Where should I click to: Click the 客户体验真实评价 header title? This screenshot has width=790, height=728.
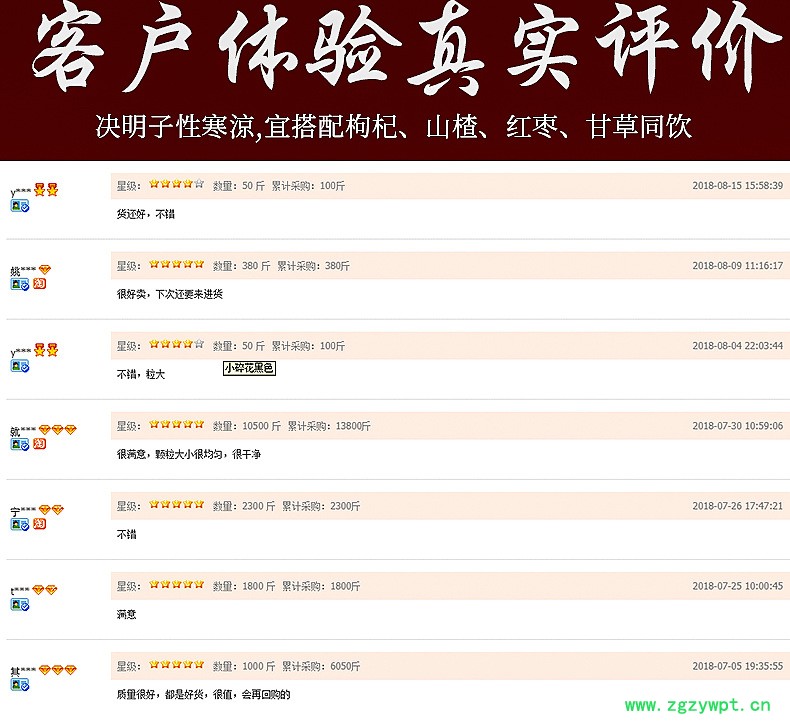coord(395,50)
